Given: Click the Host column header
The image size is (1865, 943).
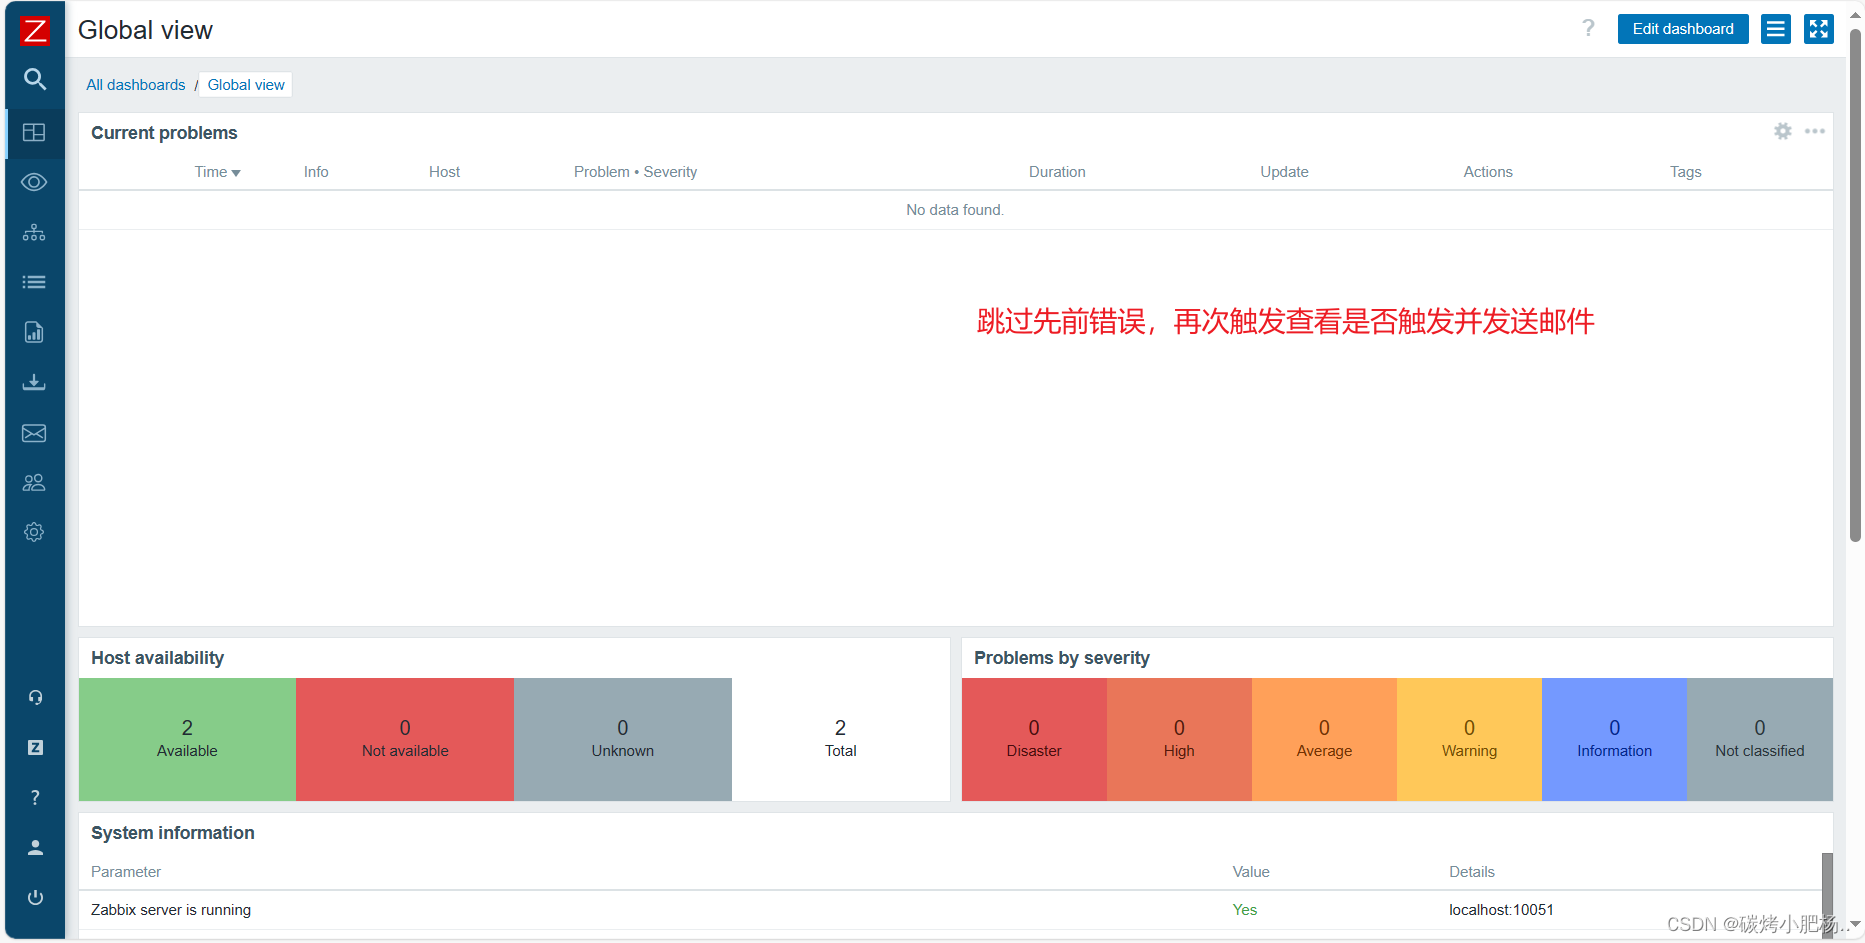Looking at the screenshot, I should click(x=444, y=172).
